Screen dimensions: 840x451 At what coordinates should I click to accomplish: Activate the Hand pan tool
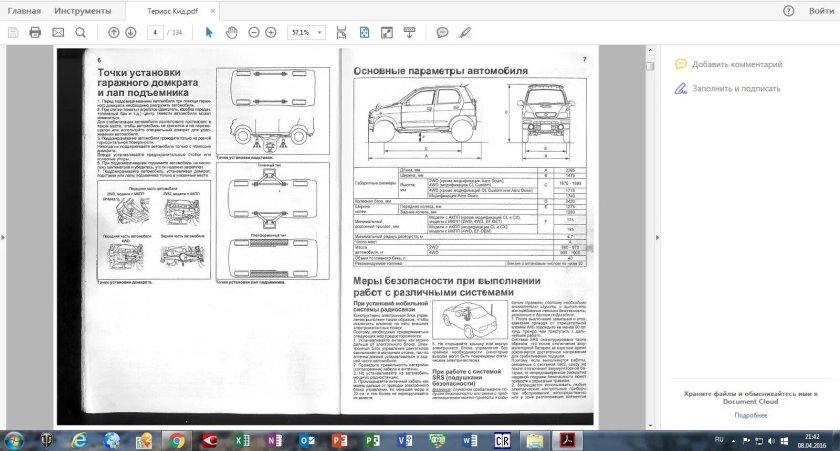pos(231,32)
